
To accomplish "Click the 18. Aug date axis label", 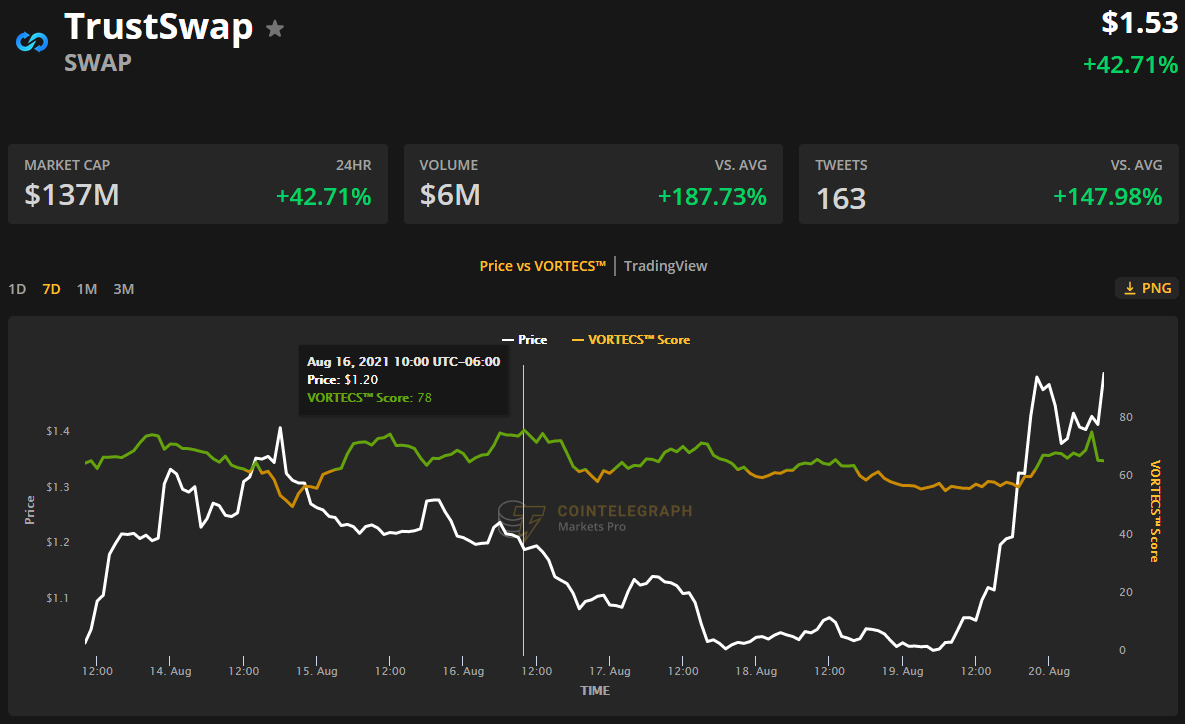I will tap(757, 671).
